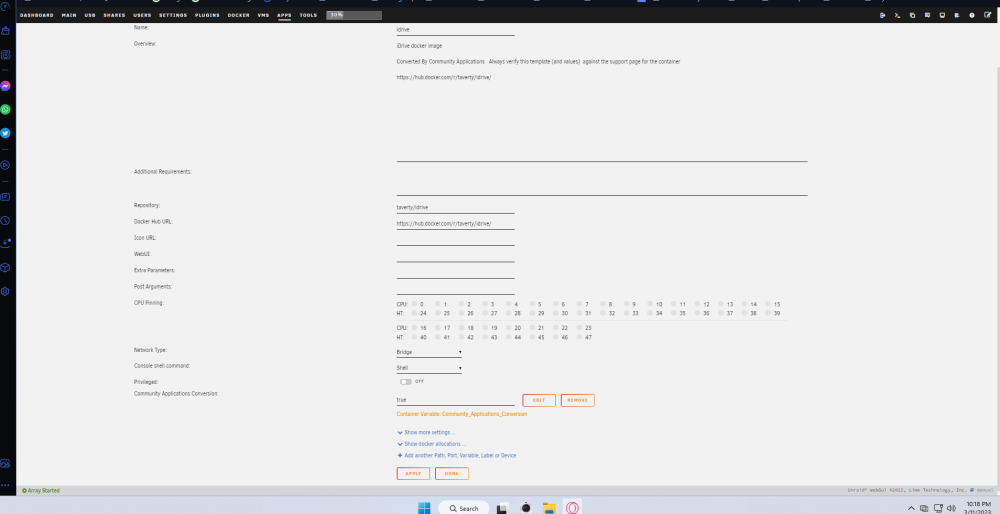Click the Name field containing idrive
1000x514 pixels.
455,30
